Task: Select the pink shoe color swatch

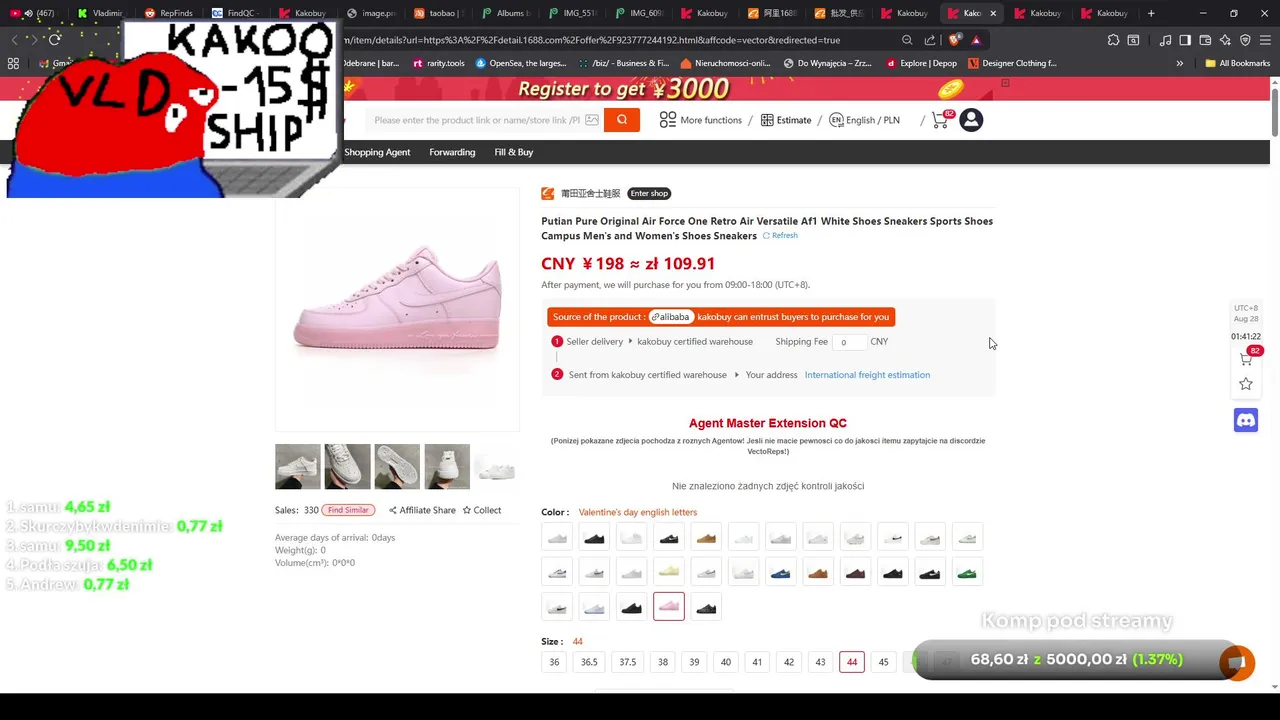Action: pos(669,607)
